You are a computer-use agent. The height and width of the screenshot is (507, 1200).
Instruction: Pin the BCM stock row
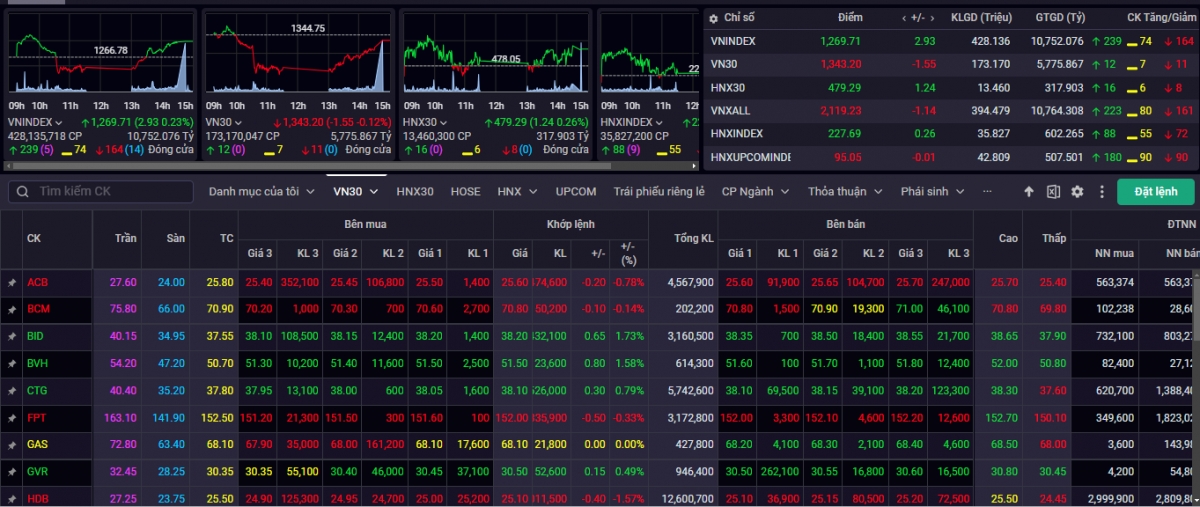12,310
